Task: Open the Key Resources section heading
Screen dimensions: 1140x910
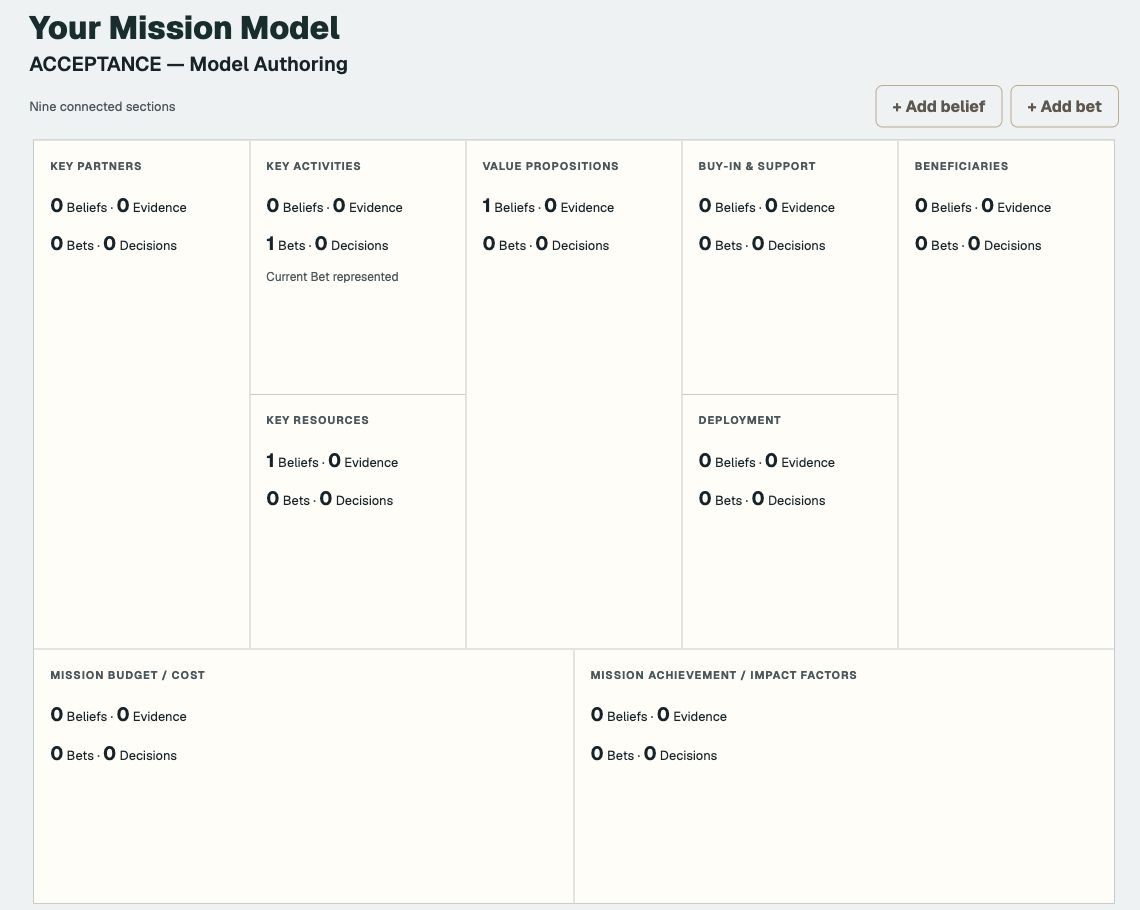Action: click(317, 420)
